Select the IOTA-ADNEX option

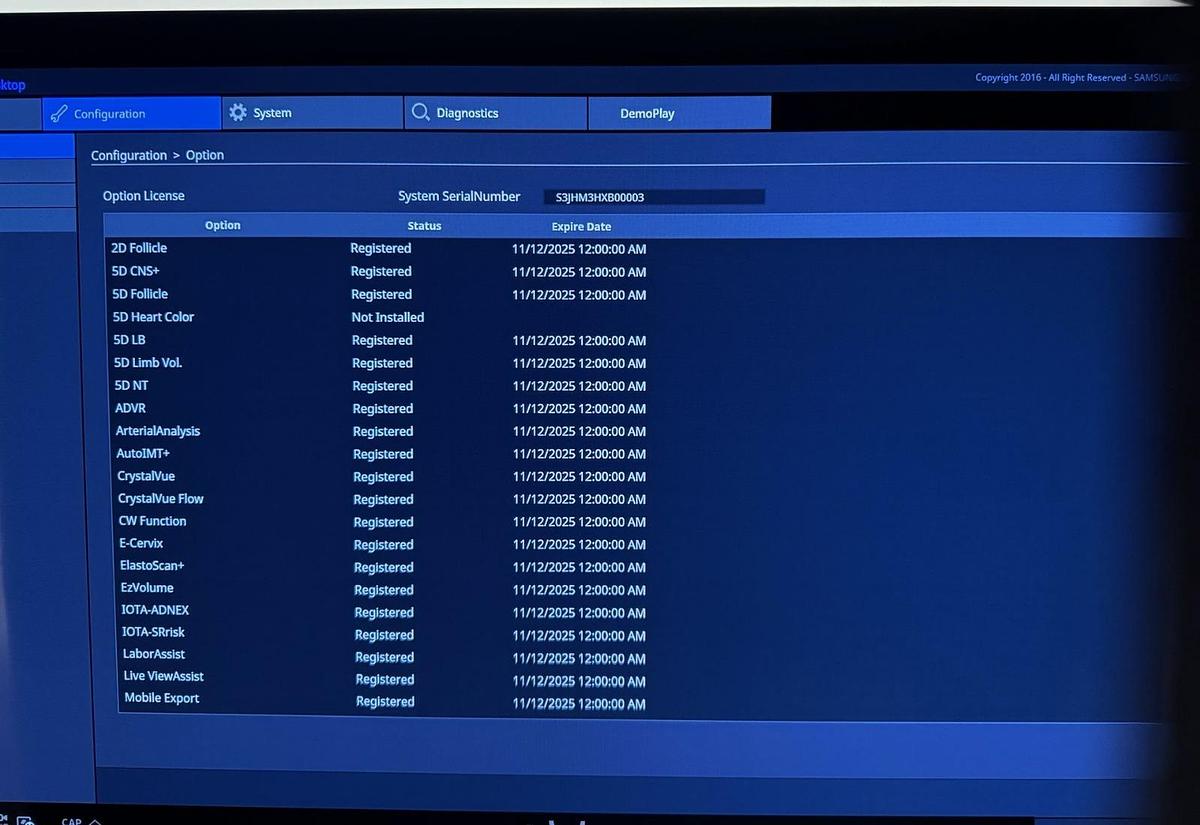(155, 610)
